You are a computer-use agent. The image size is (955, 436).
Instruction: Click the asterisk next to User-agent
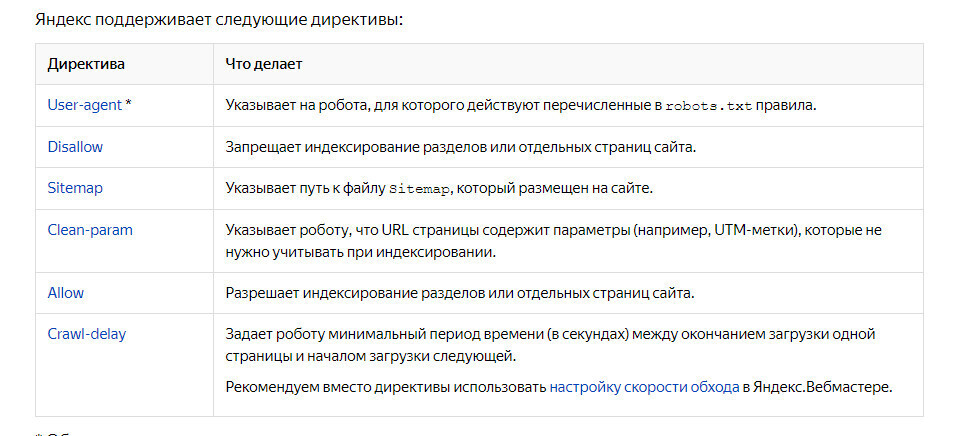pos(128,104)
